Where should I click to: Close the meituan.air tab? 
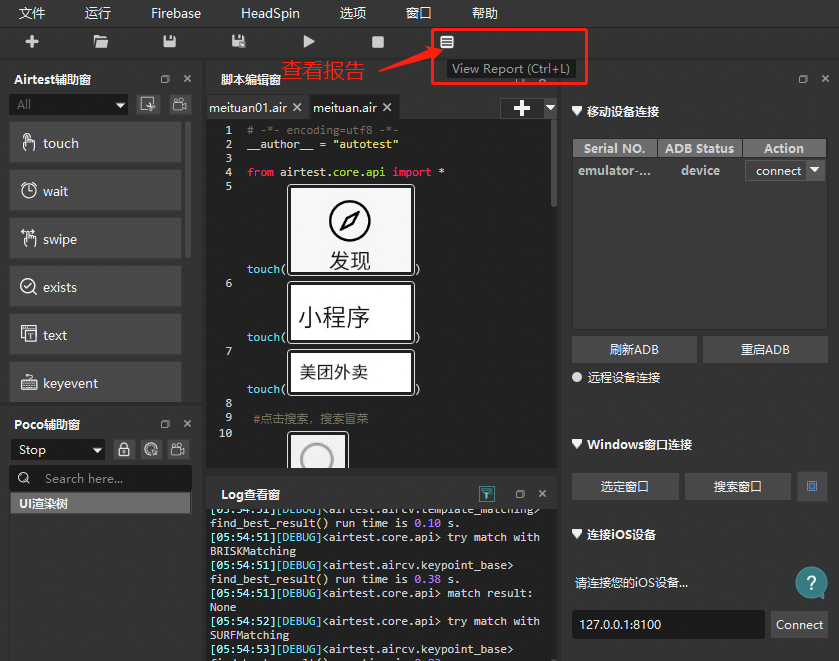coord(387,108)
